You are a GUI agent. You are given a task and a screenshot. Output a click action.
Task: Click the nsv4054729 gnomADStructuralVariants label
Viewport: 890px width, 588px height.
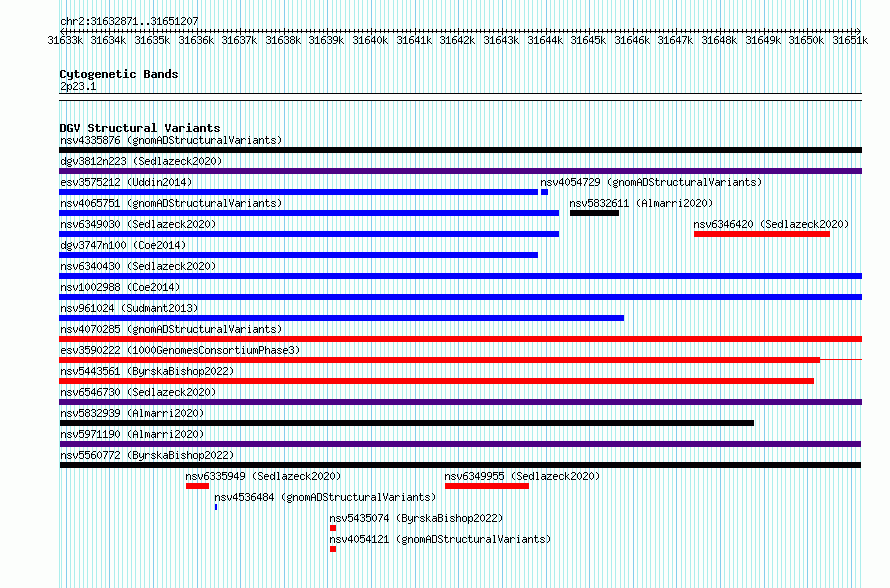tap(651, 182)
